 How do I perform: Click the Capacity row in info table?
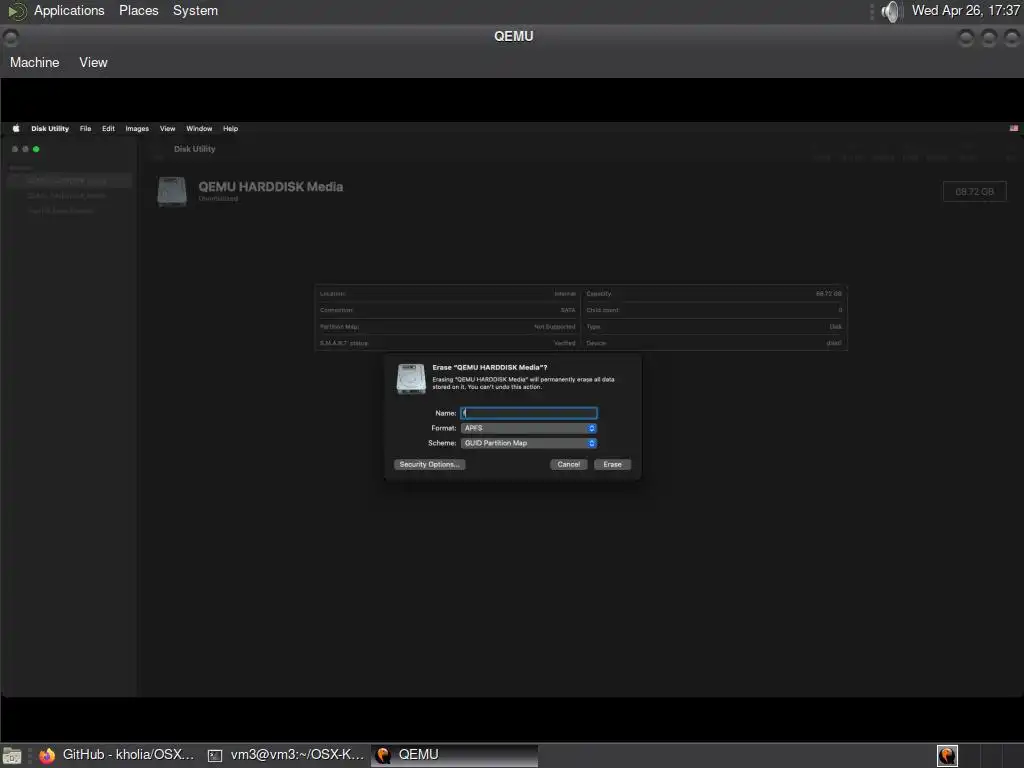714,294
